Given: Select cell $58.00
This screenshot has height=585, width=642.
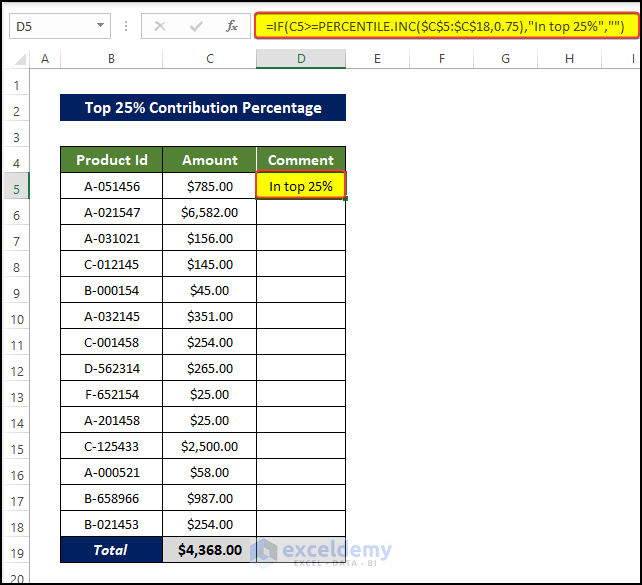Looking at the screenshot, I should (210, 472).
